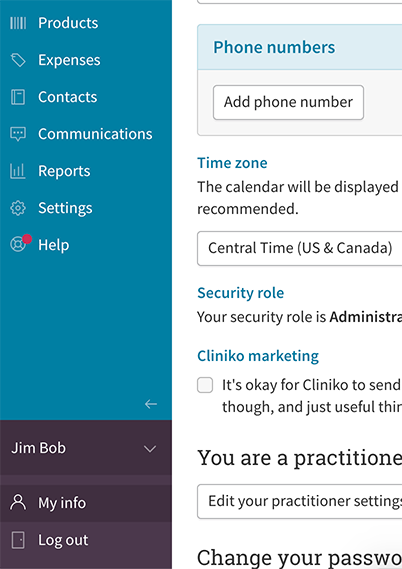
Task: Click the Help lifebuoy icon
Action: click(17, 245)
